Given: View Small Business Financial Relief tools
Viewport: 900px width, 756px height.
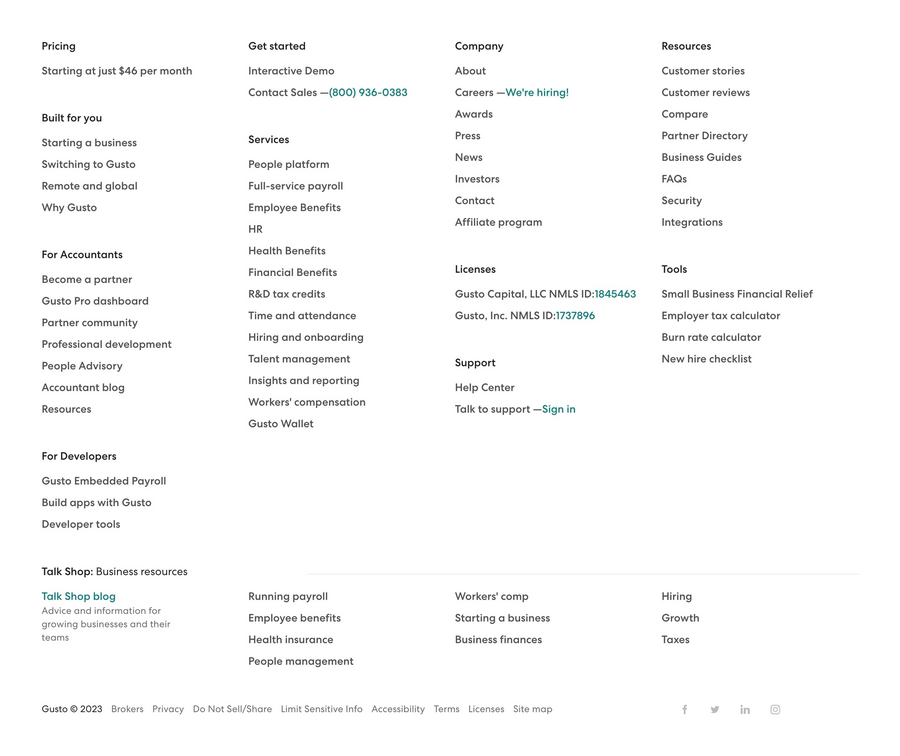Looking at the screenshot, I should [737, 294].
